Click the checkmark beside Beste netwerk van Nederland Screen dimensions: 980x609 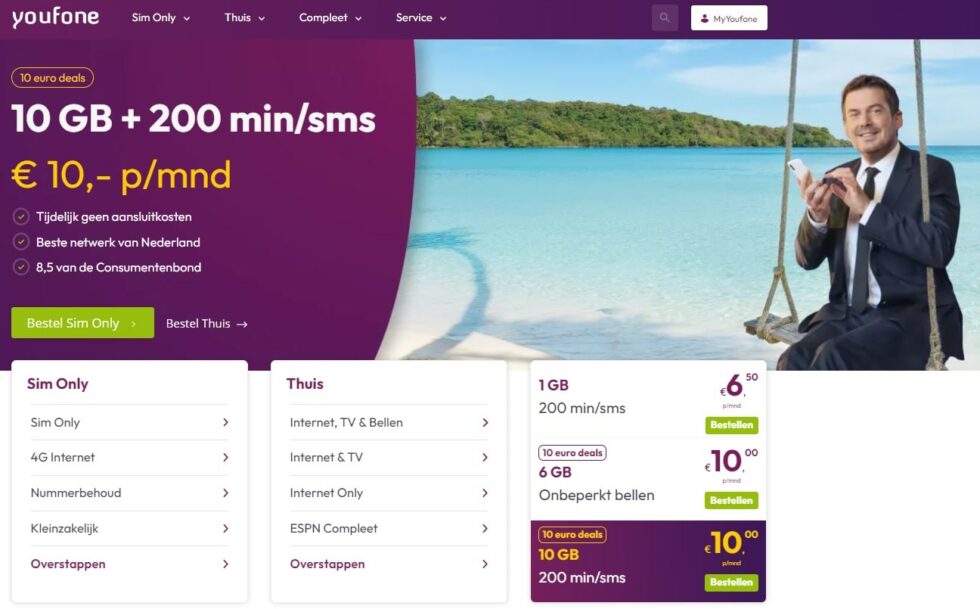pyautogui.click(x=21, y=242)
